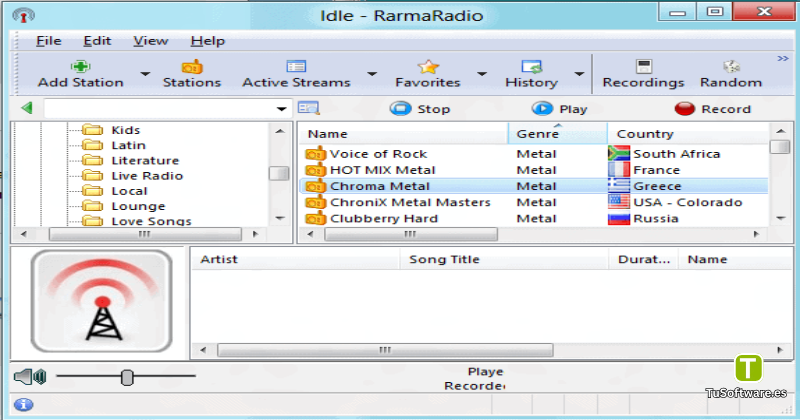The image size is (800, 420).
Task: Start recording with the Record button
Action: point(712,109)
